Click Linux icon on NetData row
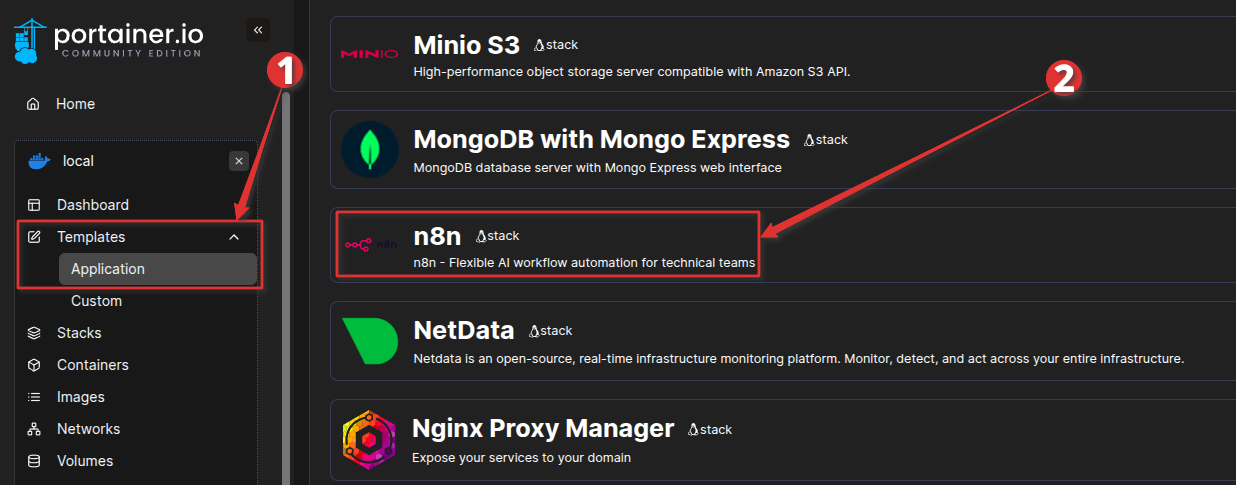The height and width of the screenshot is (485, 1236). click(535, 331)
